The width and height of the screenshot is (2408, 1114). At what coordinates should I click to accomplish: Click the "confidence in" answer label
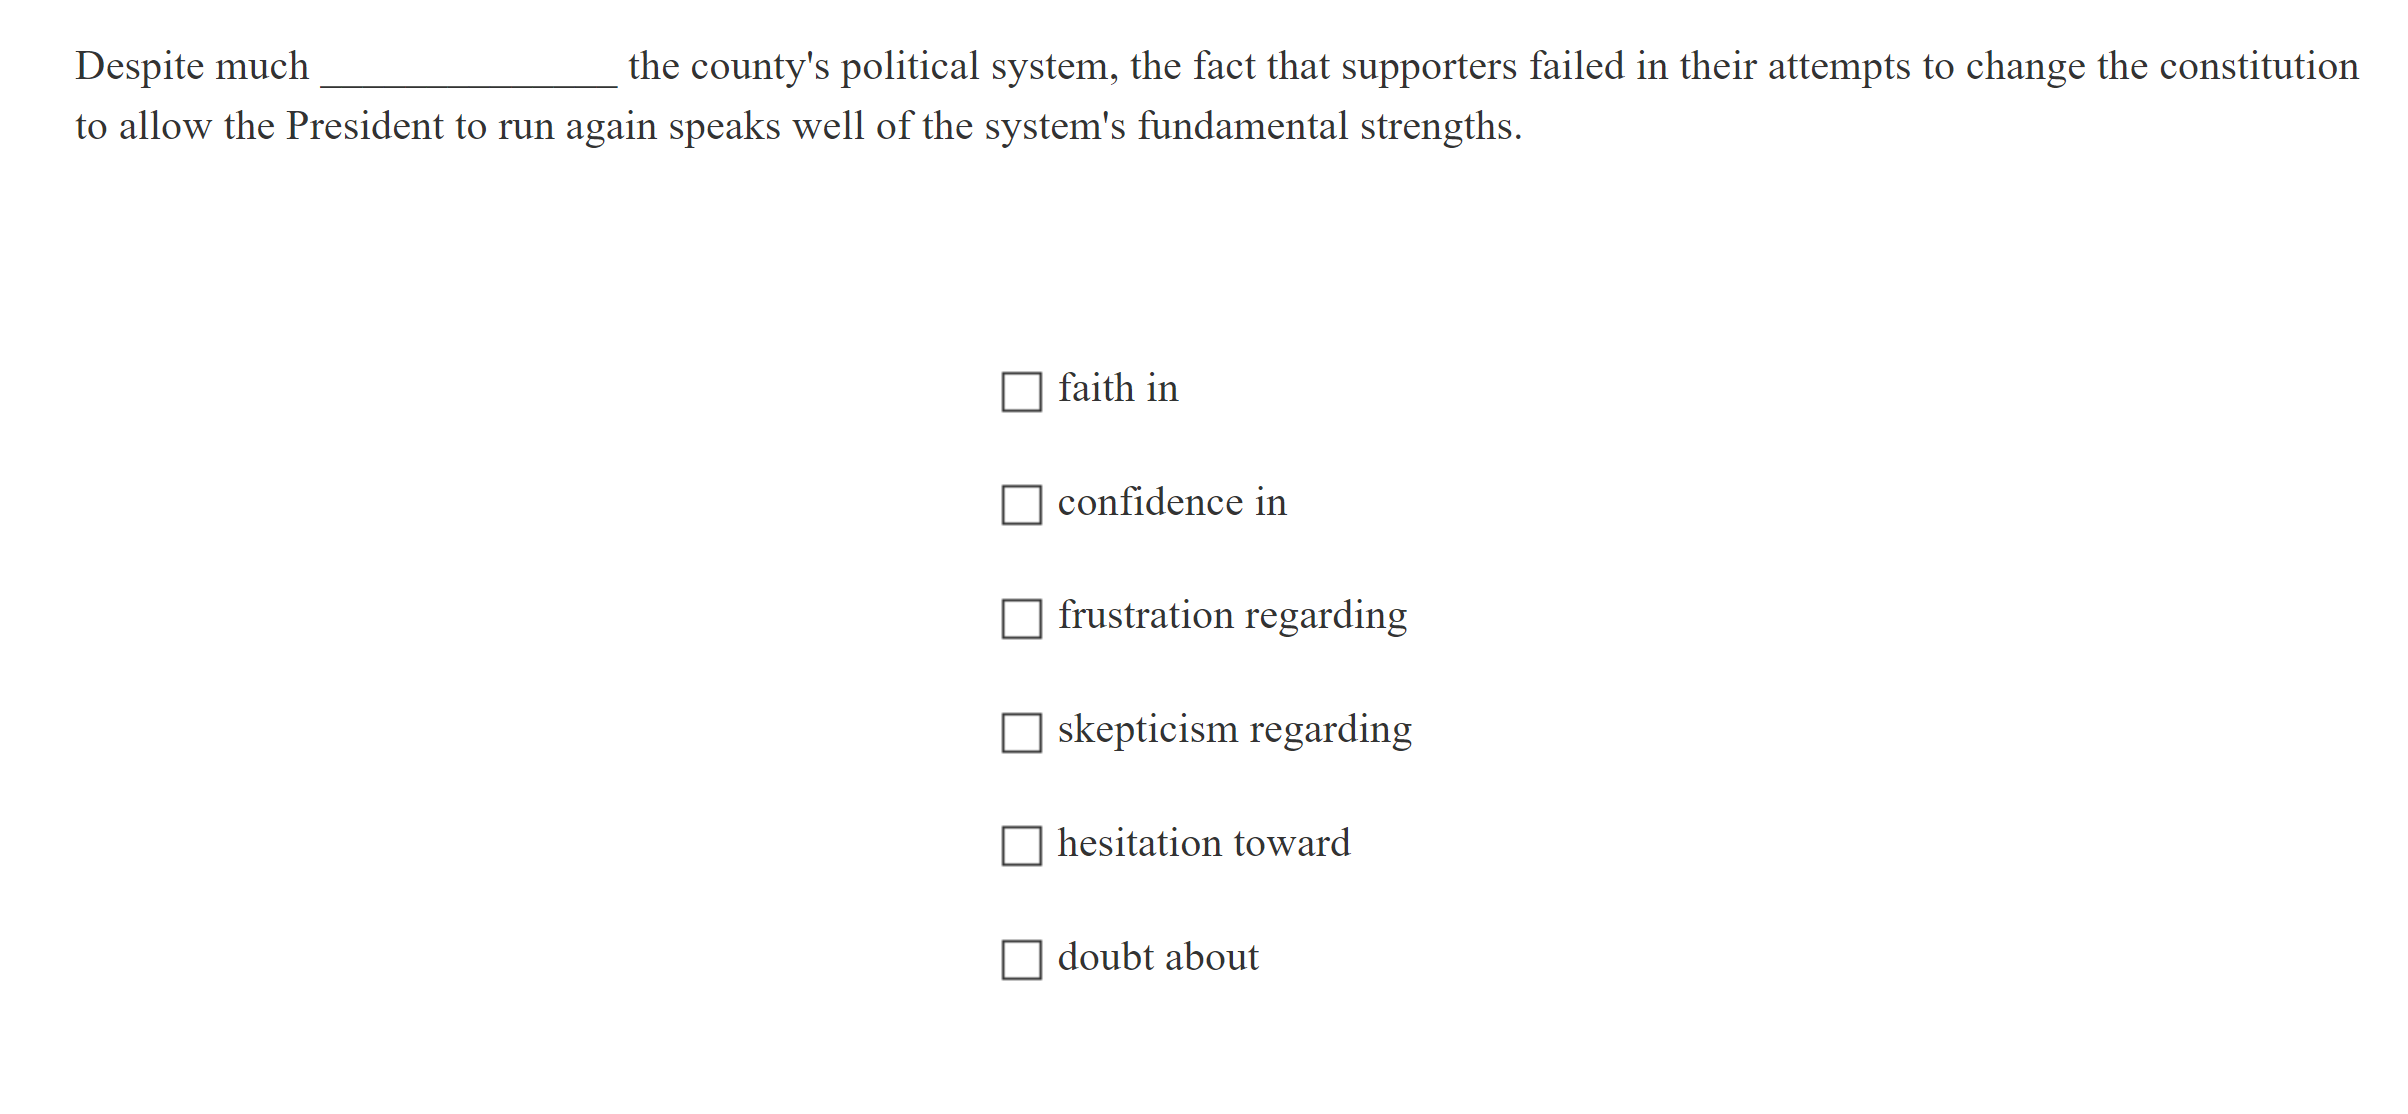click(x=1172, y=503)
